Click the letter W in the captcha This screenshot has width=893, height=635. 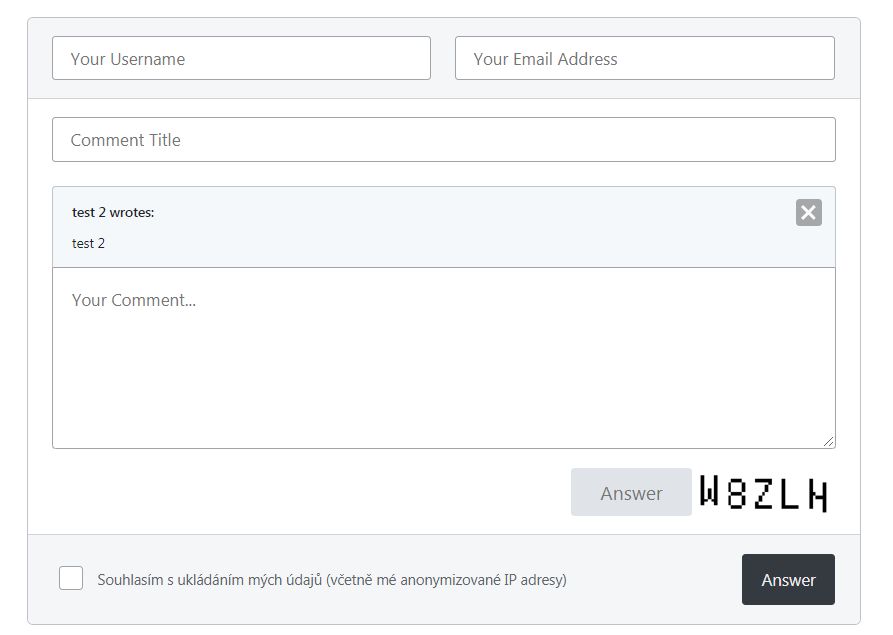tap(709, 492)
